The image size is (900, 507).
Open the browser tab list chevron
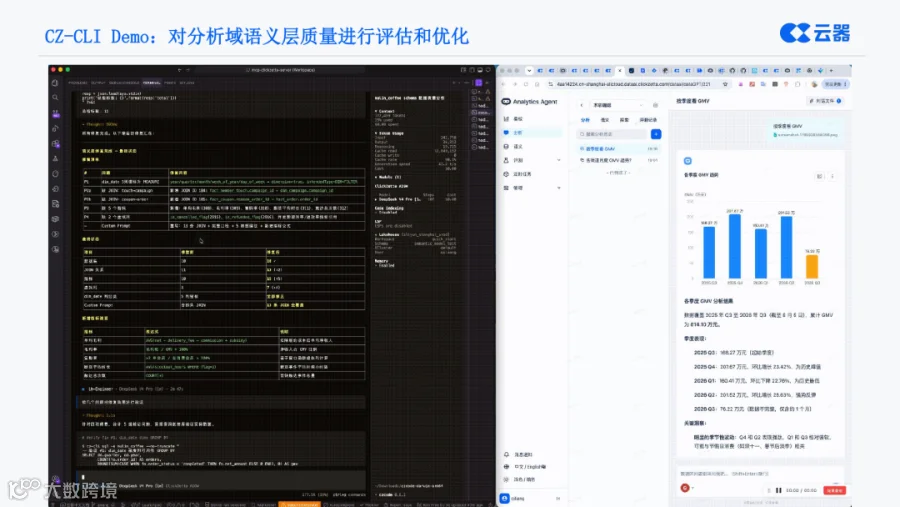[529, 71]
